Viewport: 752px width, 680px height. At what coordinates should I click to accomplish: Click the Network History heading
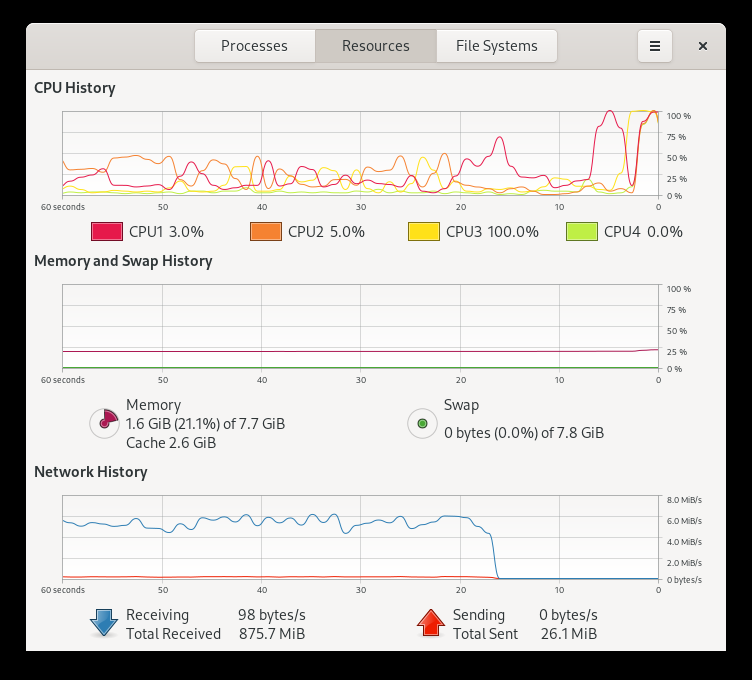pos(91,472)
